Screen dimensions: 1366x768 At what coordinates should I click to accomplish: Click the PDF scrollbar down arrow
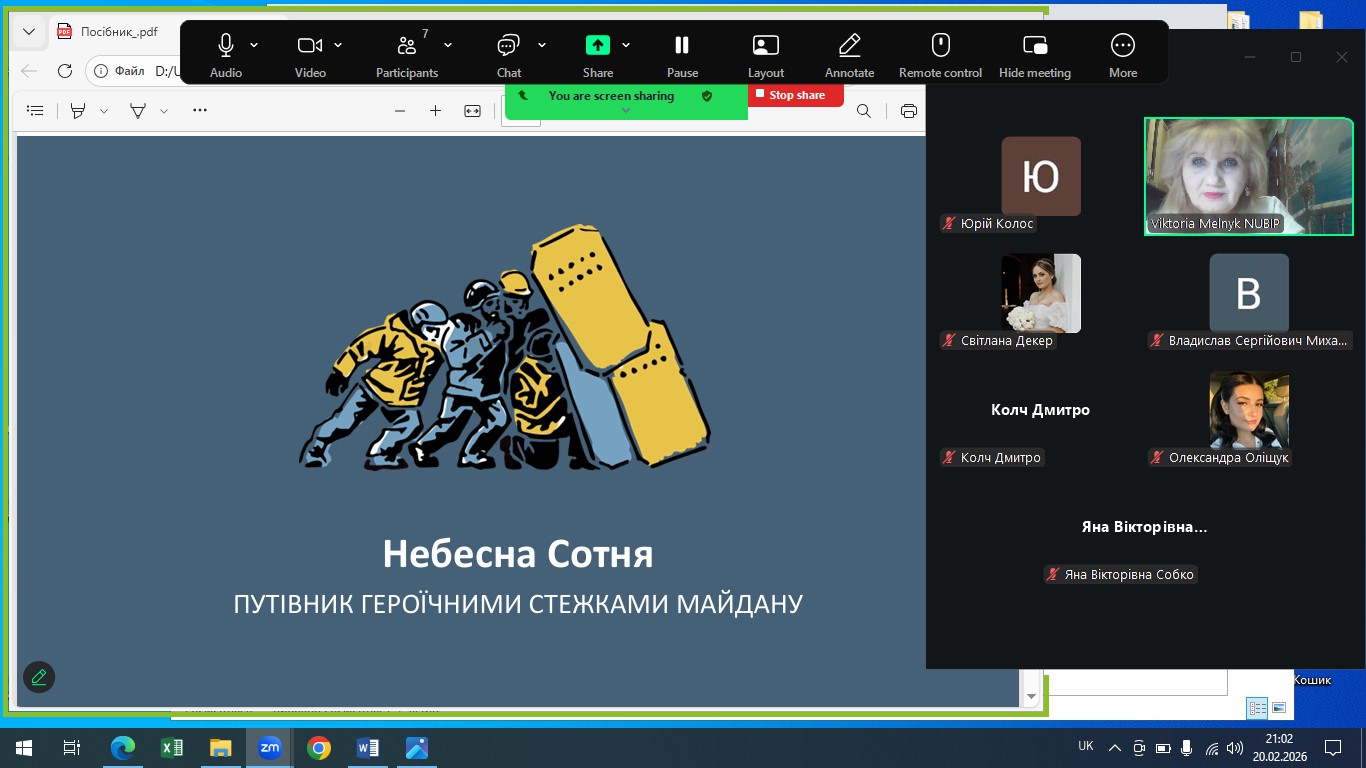(x=1032, y=696)
